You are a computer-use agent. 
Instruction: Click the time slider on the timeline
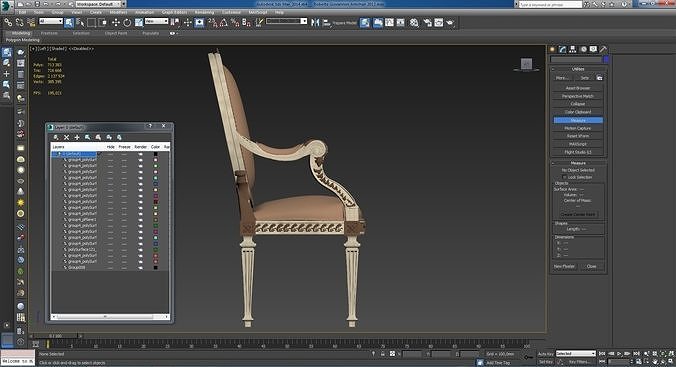[x=55, y=336]
